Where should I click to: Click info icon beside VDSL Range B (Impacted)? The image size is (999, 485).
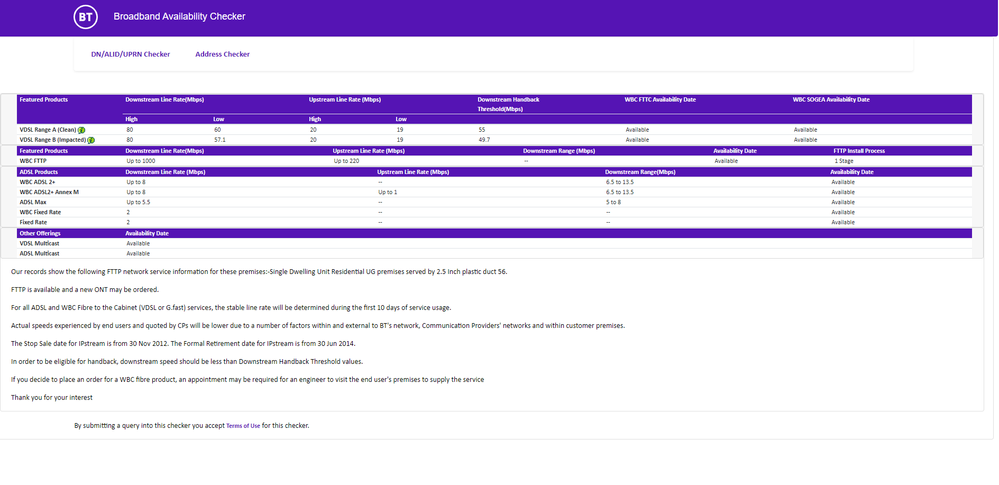pyautogui.click(x=91, y=140)
